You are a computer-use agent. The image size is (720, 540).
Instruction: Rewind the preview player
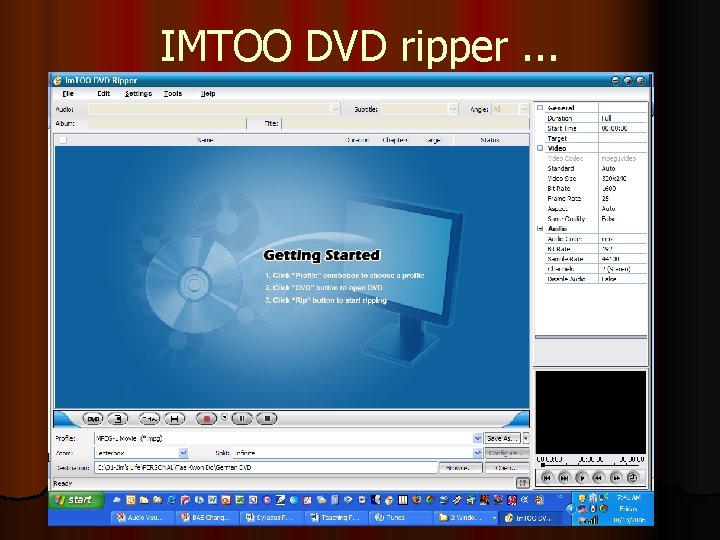598,478
